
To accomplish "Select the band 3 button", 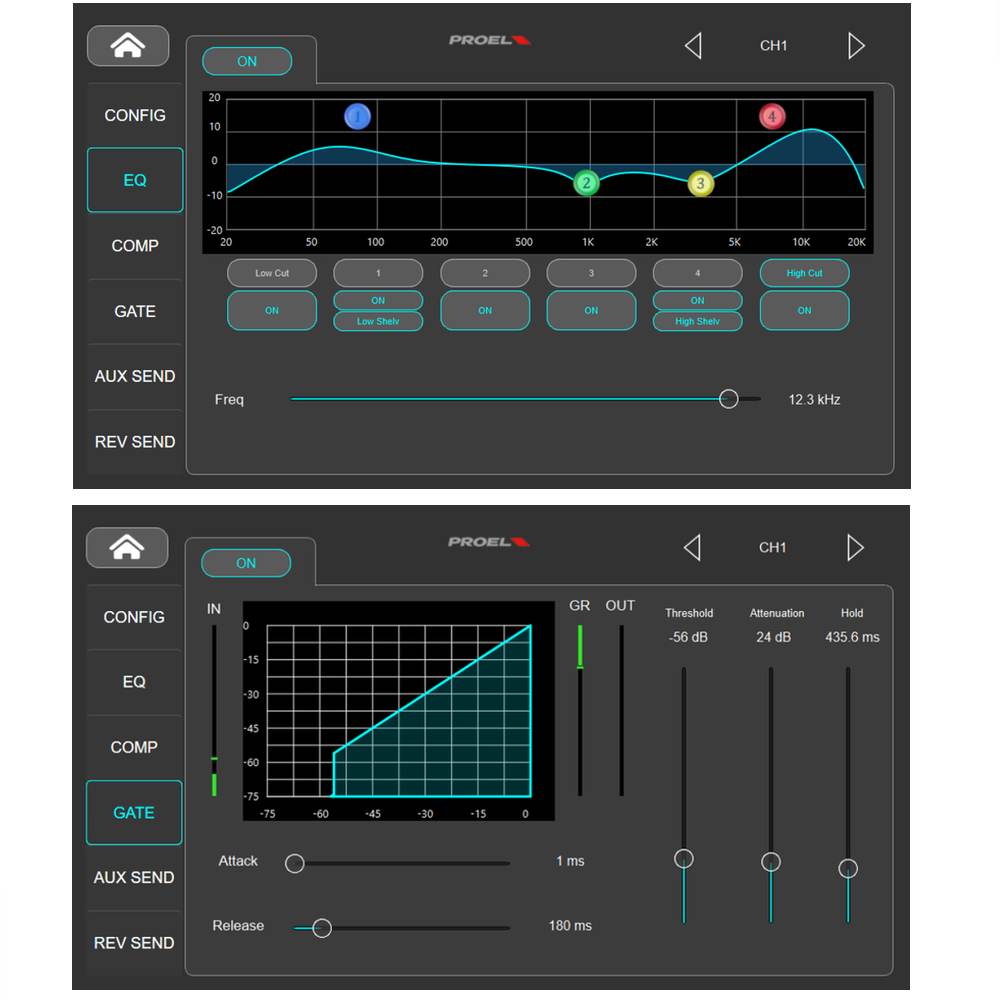I will (591, 273).
